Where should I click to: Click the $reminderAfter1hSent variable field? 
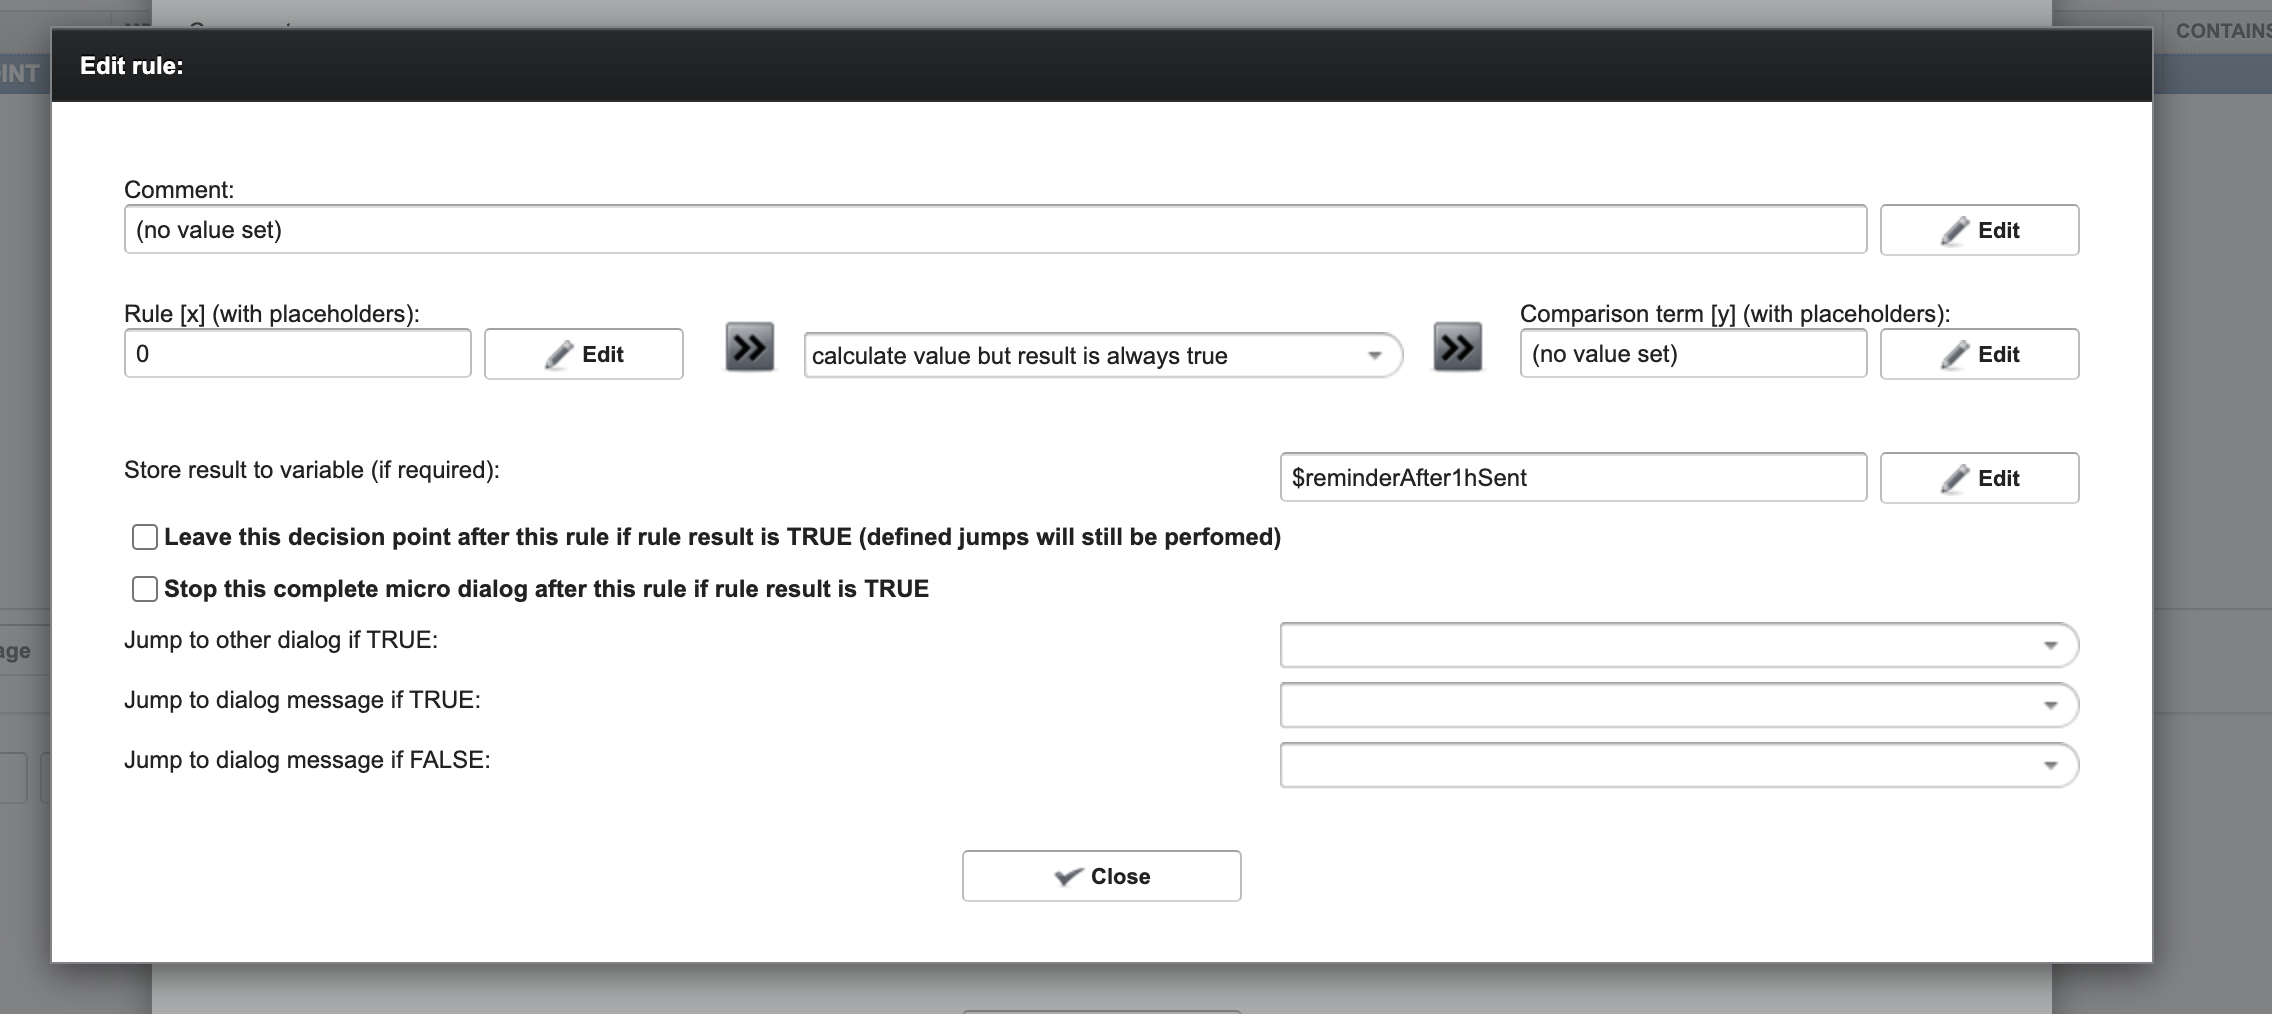coord(1572,478)
